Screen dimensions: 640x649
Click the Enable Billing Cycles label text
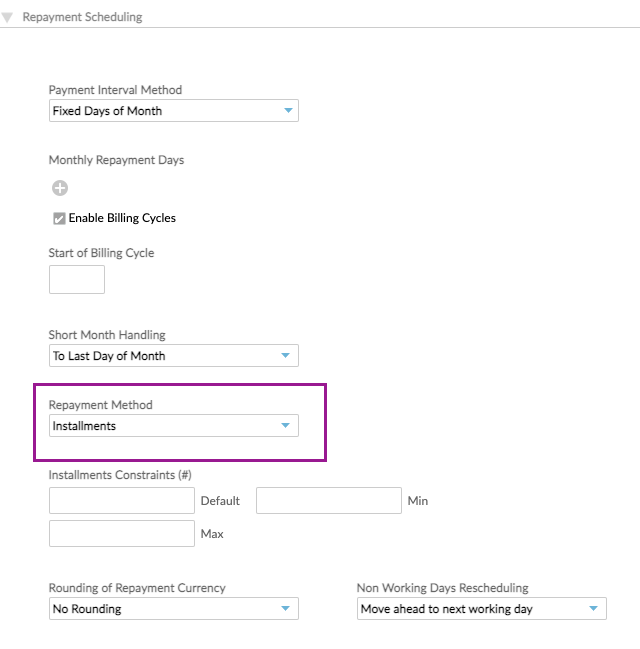(122, 218)
